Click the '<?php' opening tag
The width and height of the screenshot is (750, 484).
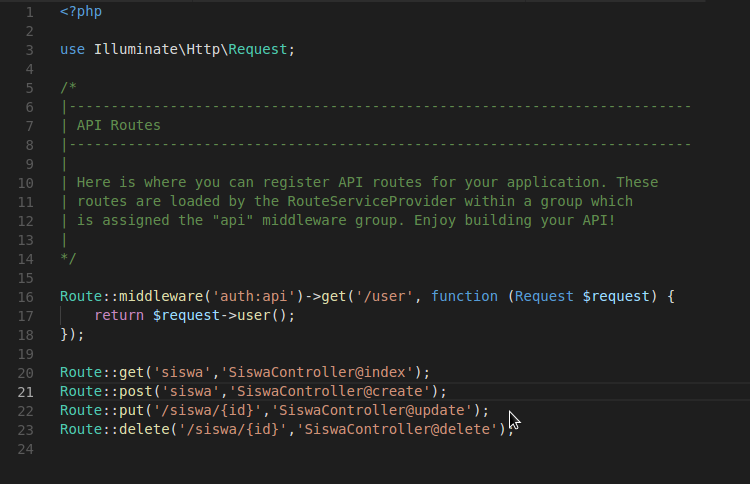coord(81,11)
